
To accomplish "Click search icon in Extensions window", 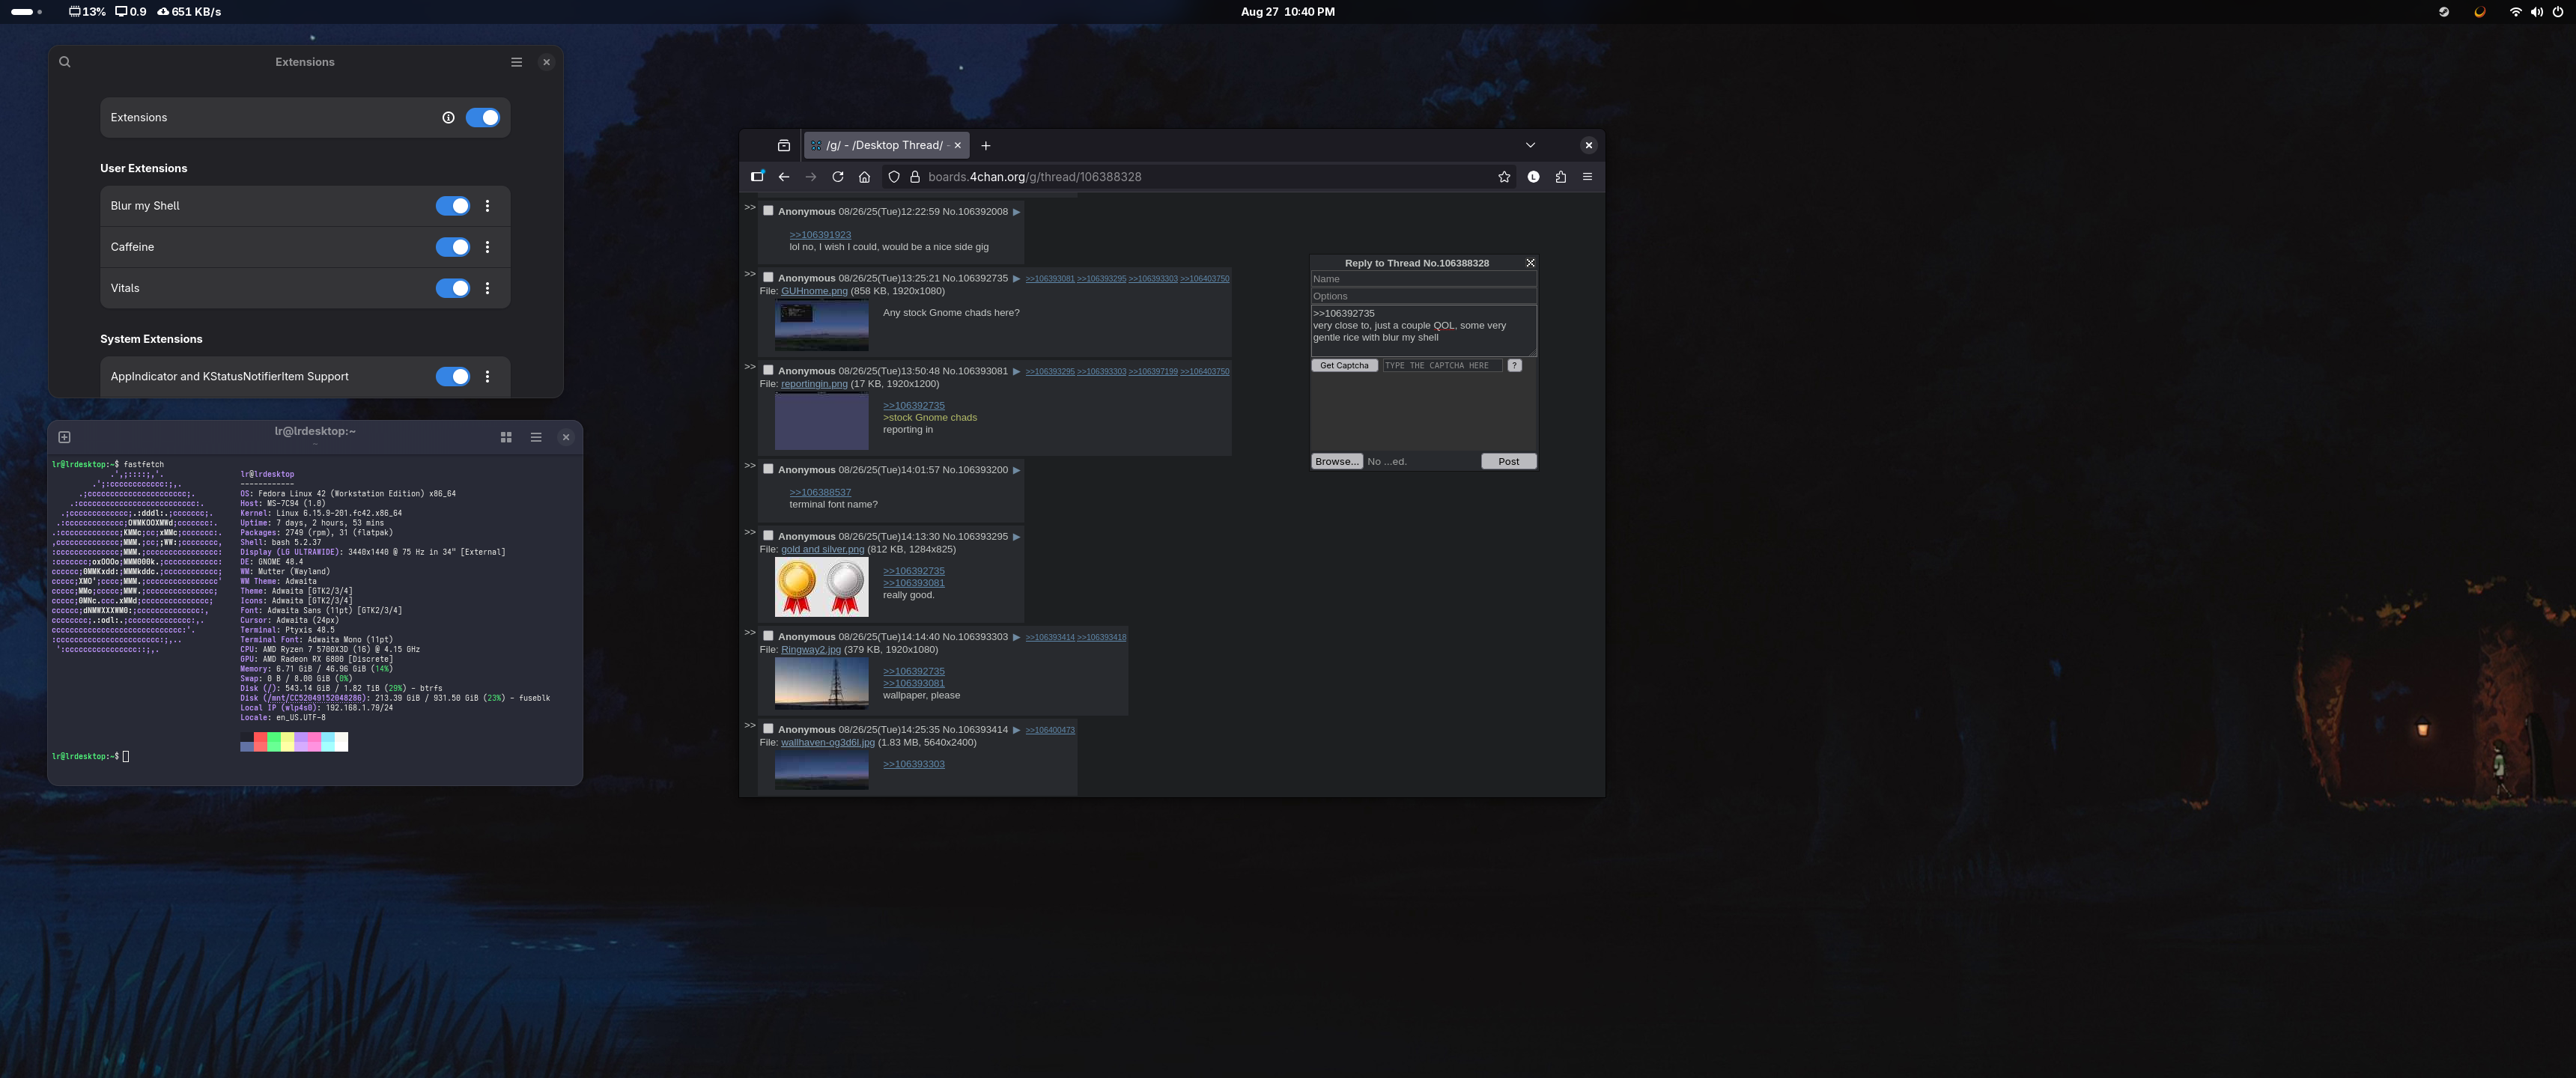I will pos(65,62).
